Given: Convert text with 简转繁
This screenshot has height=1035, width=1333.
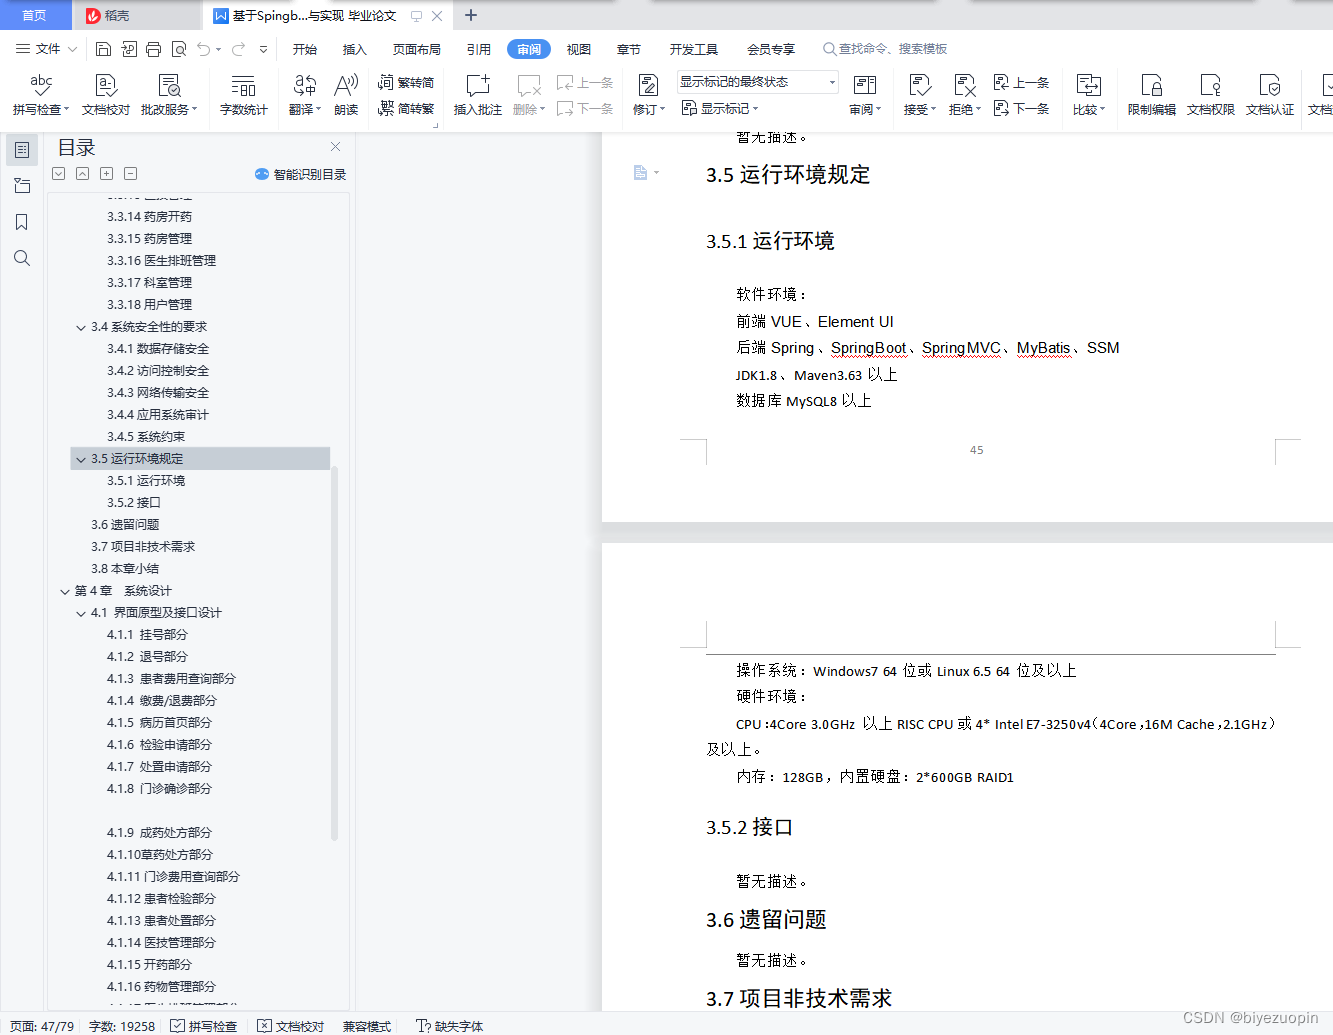Looking at the screenshot, I should coord(406,108).
